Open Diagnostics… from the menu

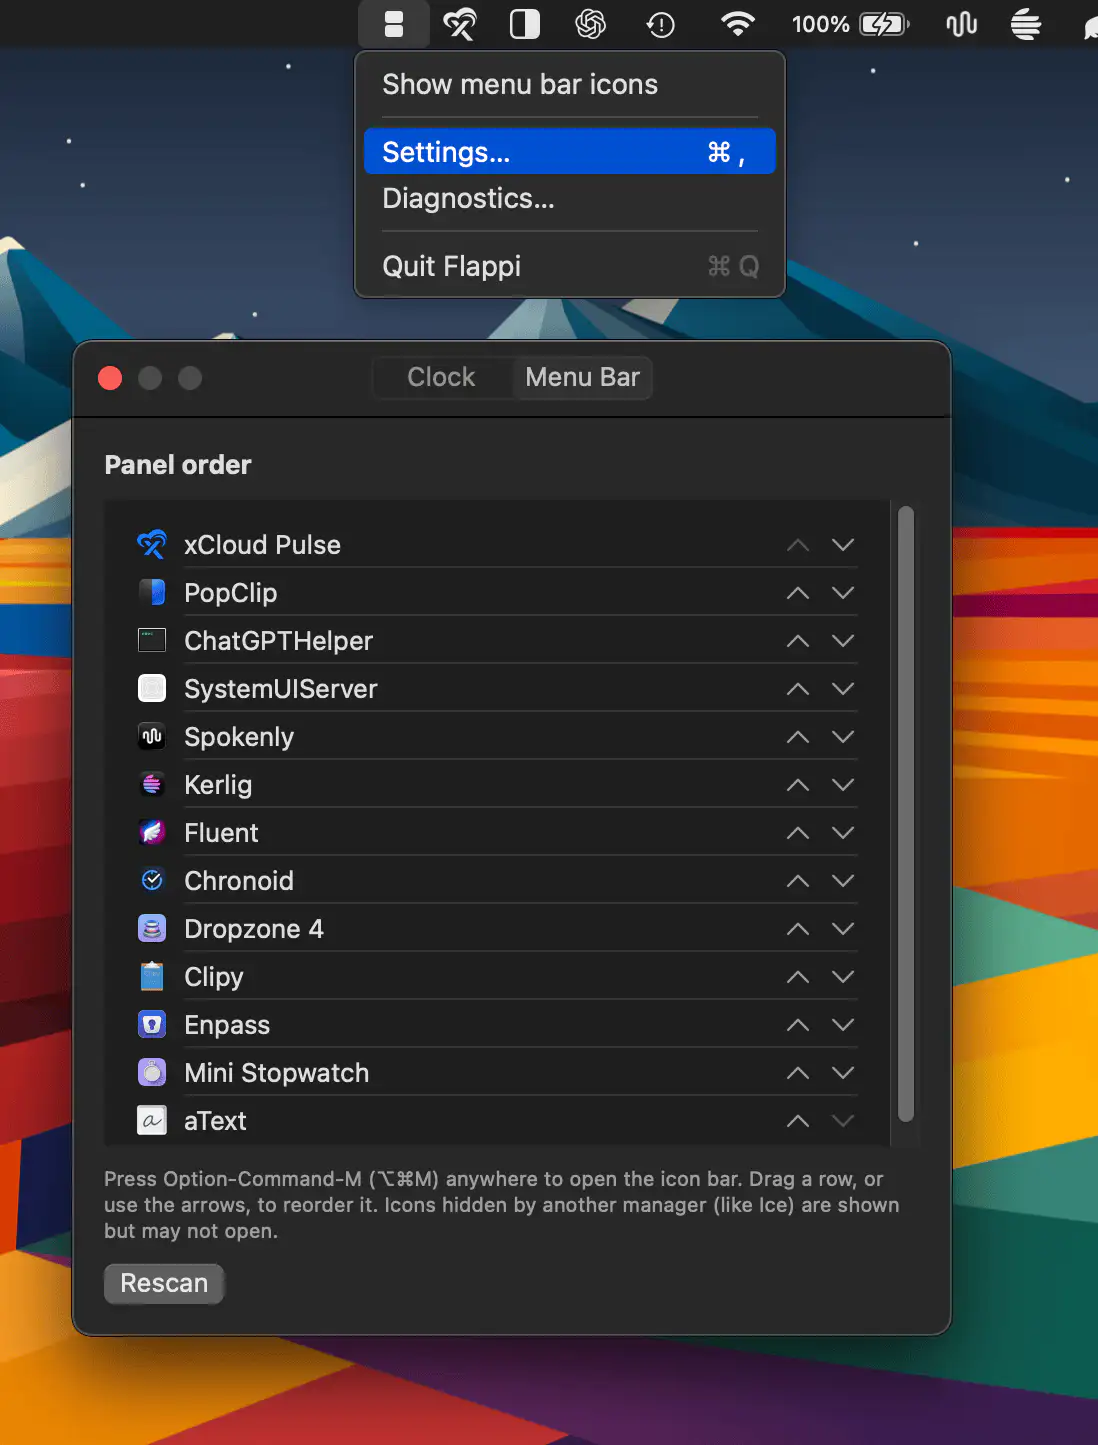point(570,199)
